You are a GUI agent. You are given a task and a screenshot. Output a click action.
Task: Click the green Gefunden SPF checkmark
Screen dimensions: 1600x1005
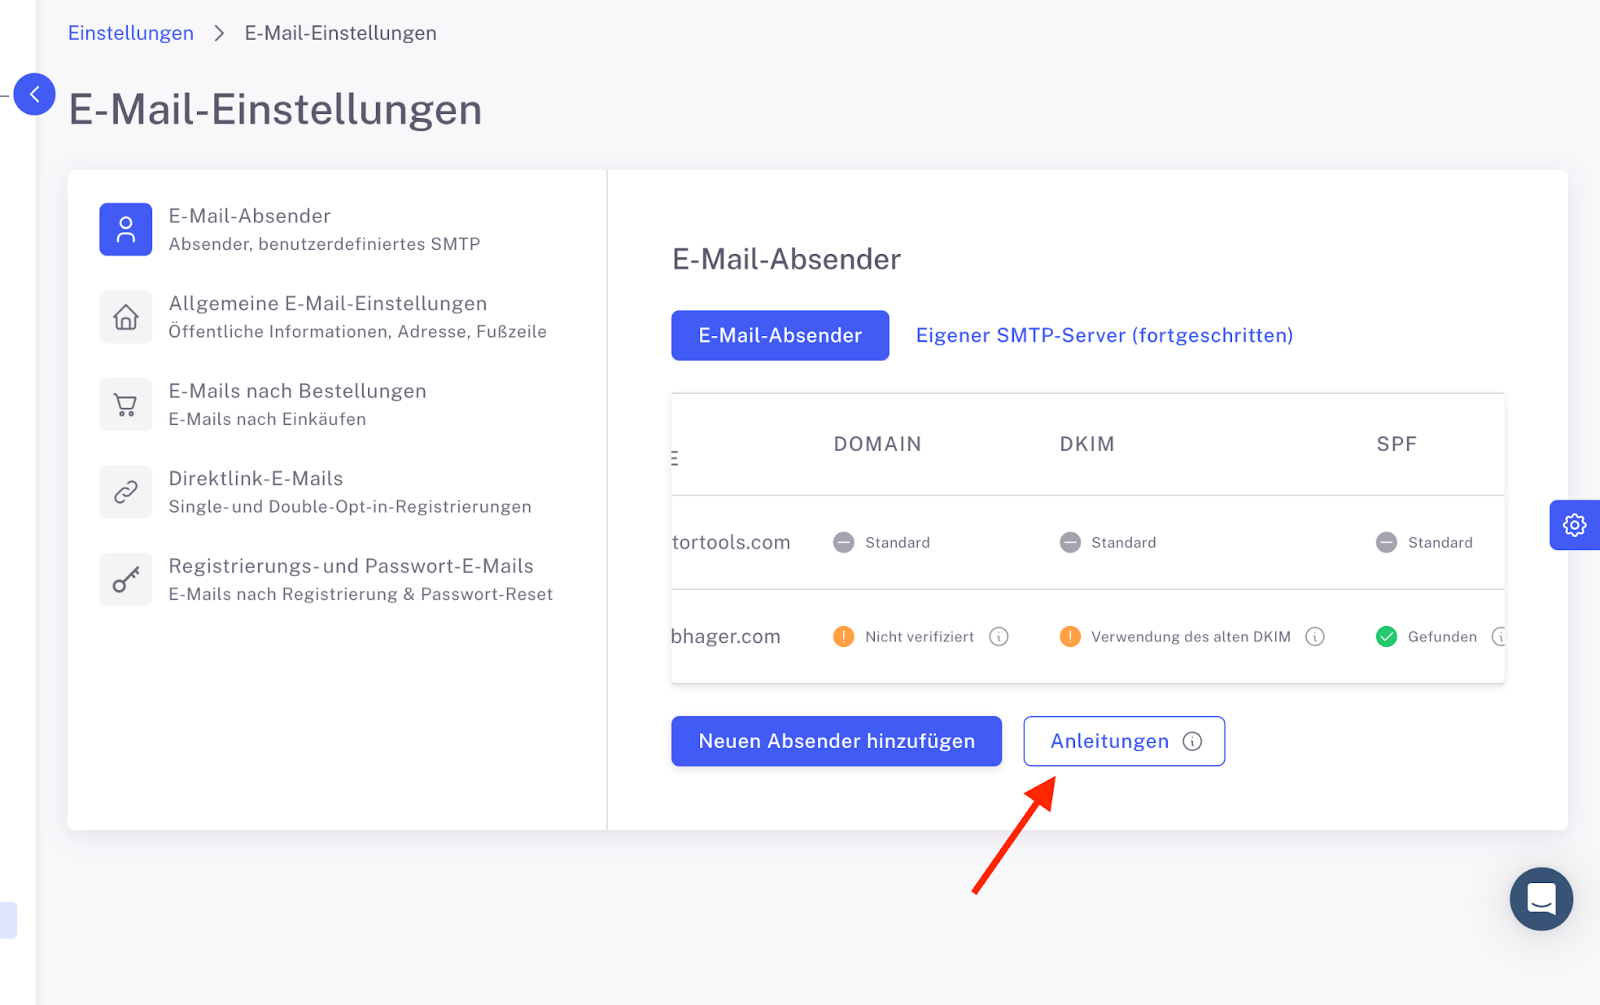coord(1386,637)
